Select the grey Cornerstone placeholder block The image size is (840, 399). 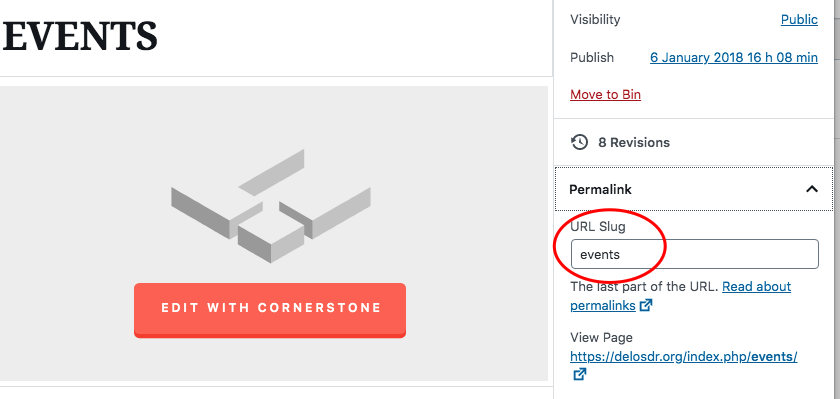click(x=274, y=234)
